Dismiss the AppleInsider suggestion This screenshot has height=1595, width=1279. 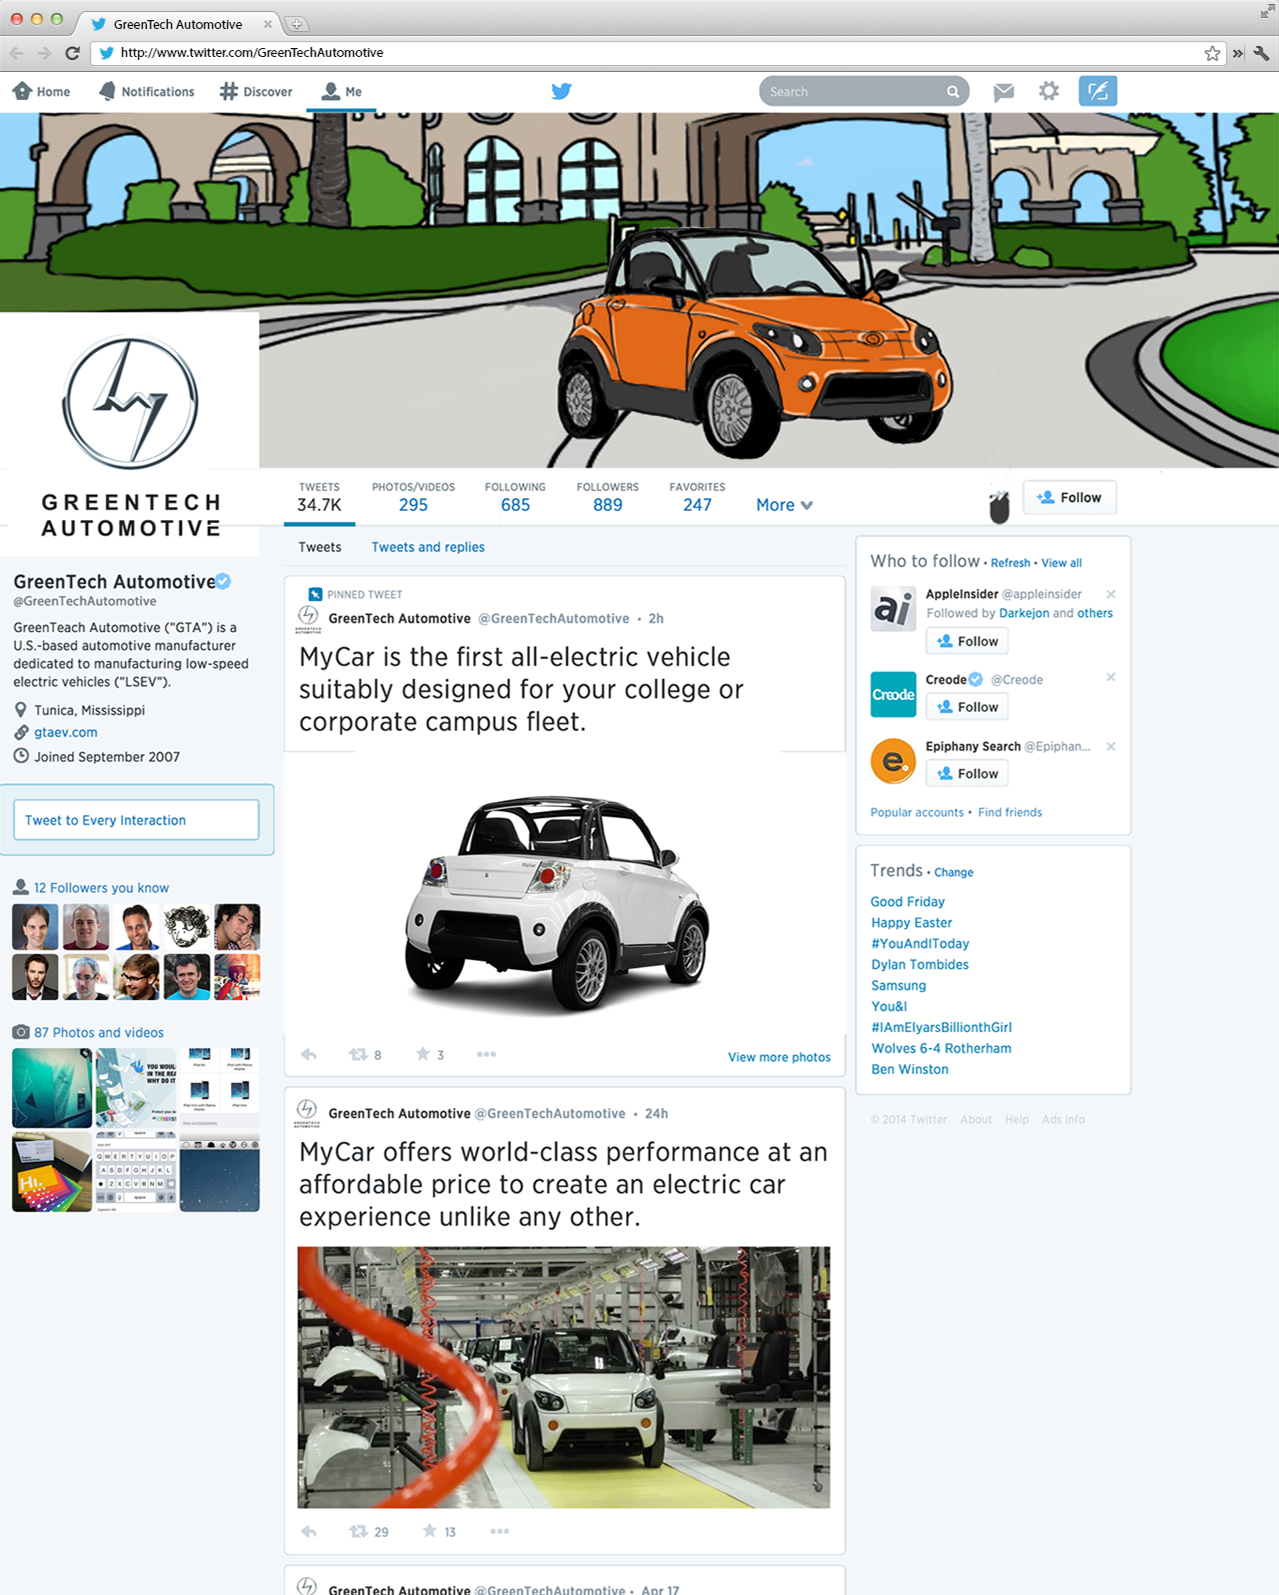1110,594
